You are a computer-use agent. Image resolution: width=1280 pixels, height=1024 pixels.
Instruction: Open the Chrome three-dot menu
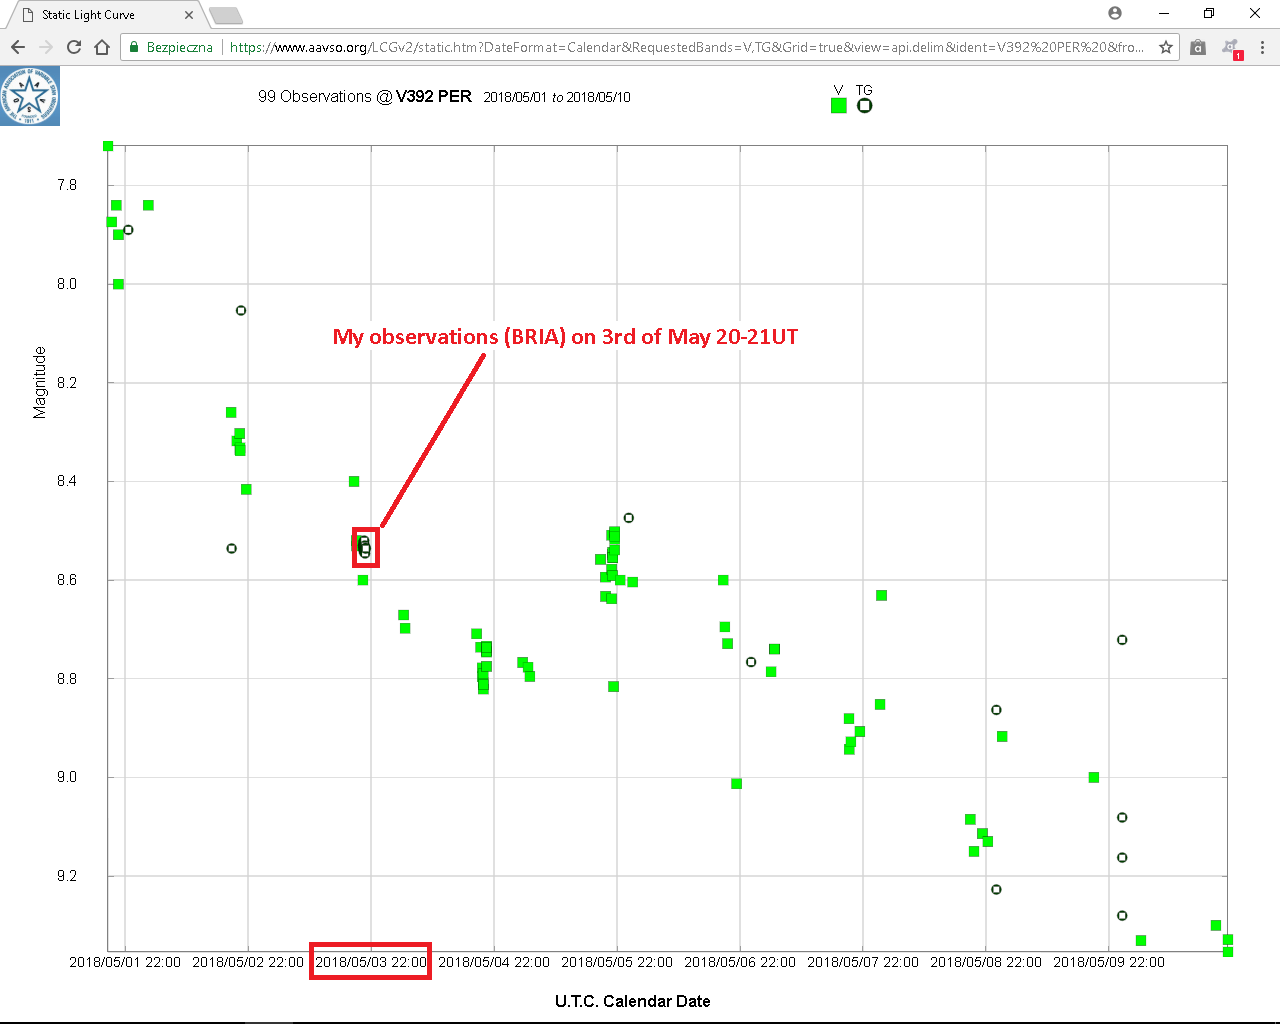(x=1262, y=47)
